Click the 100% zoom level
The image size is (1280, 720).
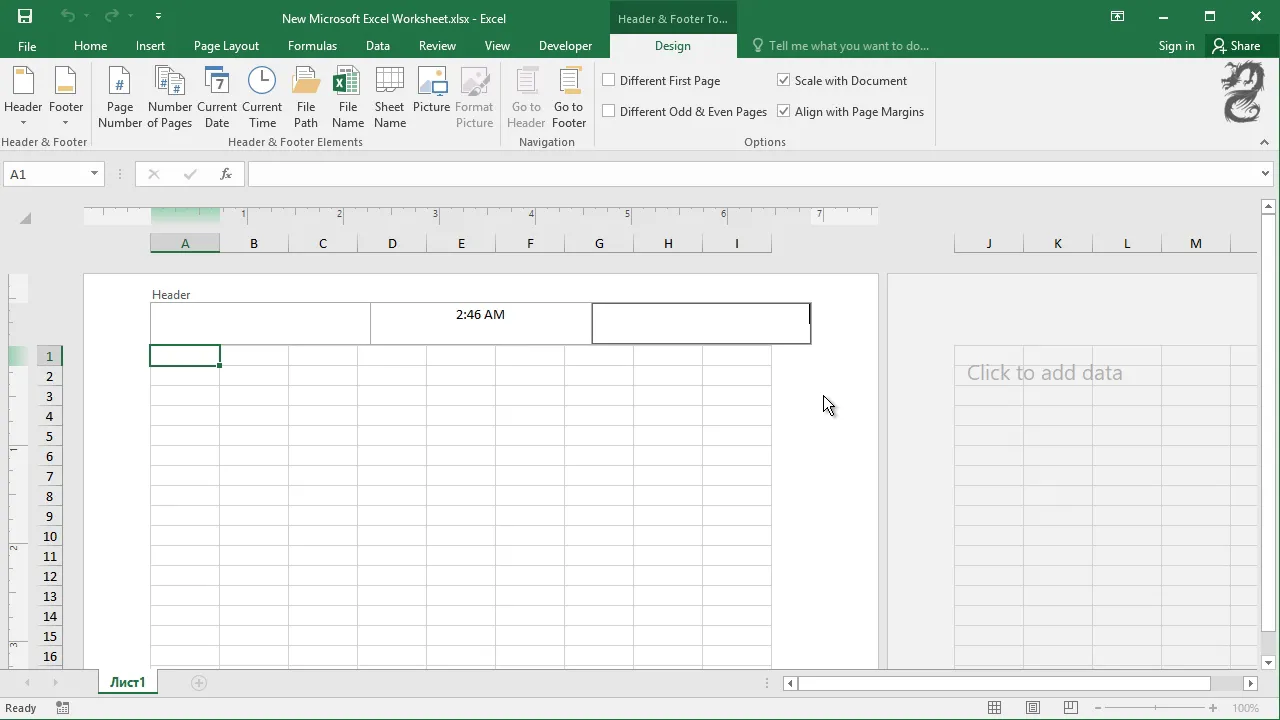coord(1245,708)
